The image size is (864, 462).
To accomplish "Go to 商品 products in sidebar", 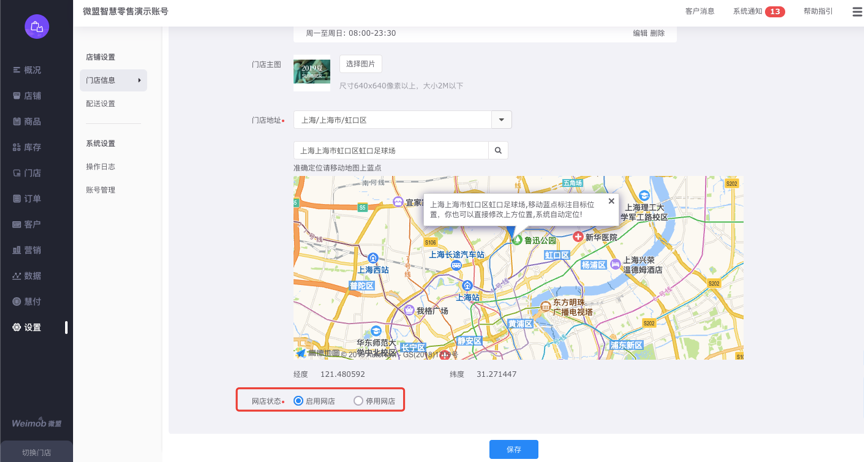I will 27,121.
